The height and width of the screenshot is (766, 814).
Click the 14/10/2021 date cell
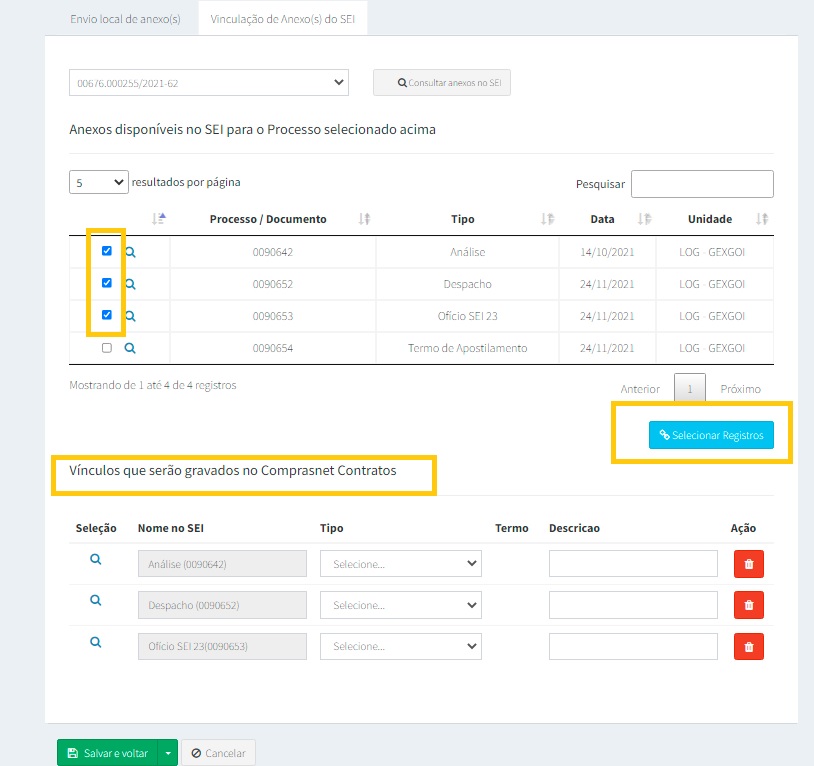click(607, 252)
